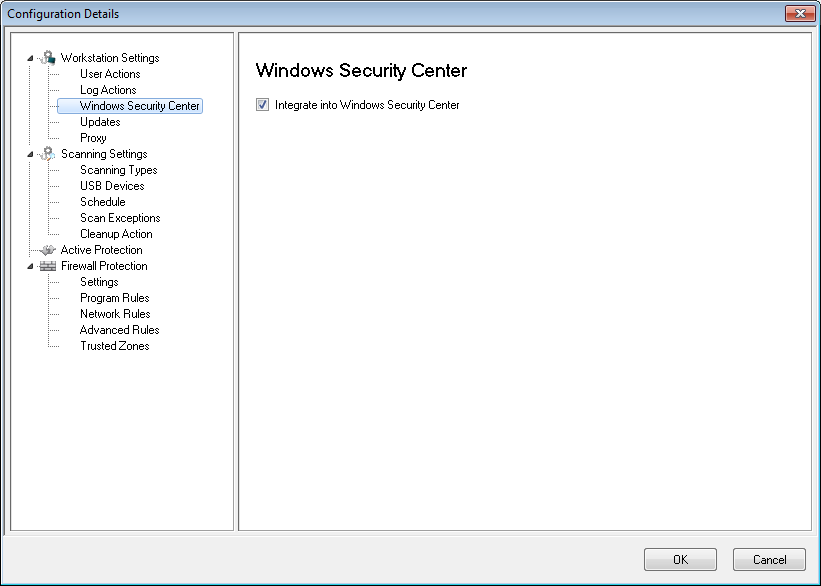
Task: Select Log Actions in the tree
Action: (108, 90)
